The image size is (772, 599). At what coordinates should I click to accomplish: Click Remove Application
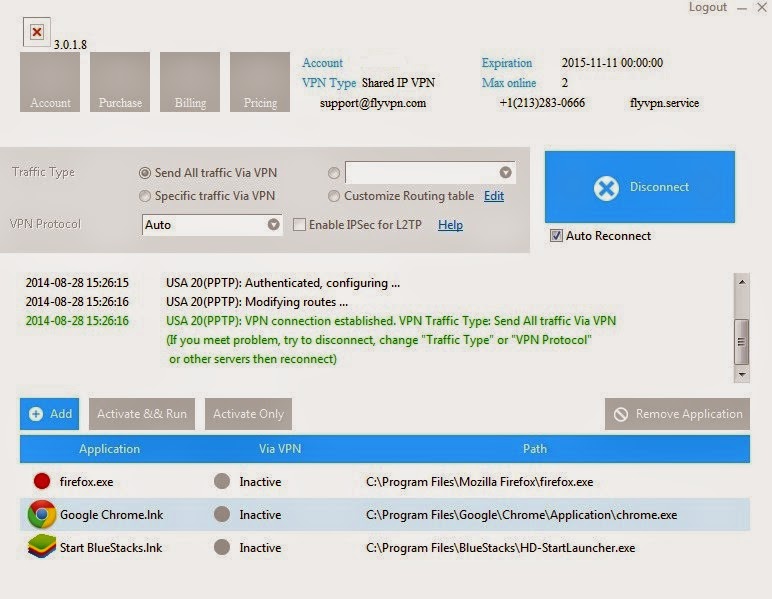677,414
